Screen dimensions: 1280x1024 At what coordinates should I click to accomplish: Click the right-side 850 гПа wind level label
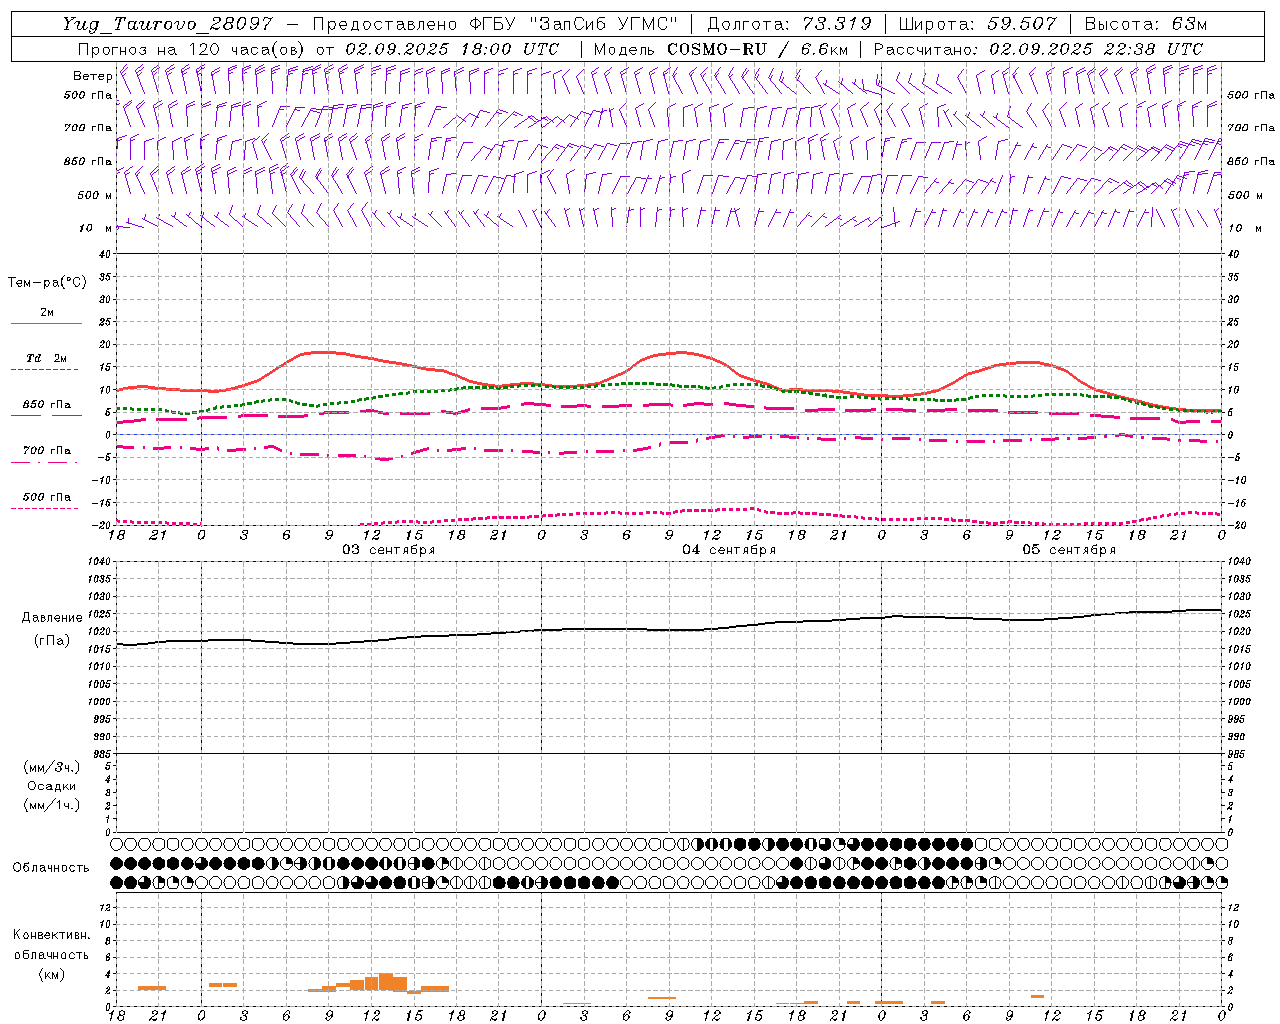(x=1251, y=161)
